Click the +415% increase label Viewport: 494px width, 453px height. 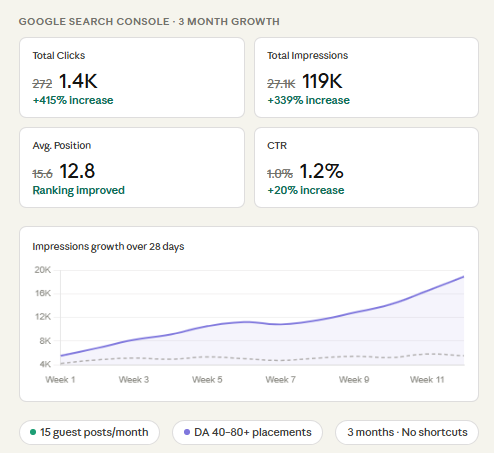point(73,100)
